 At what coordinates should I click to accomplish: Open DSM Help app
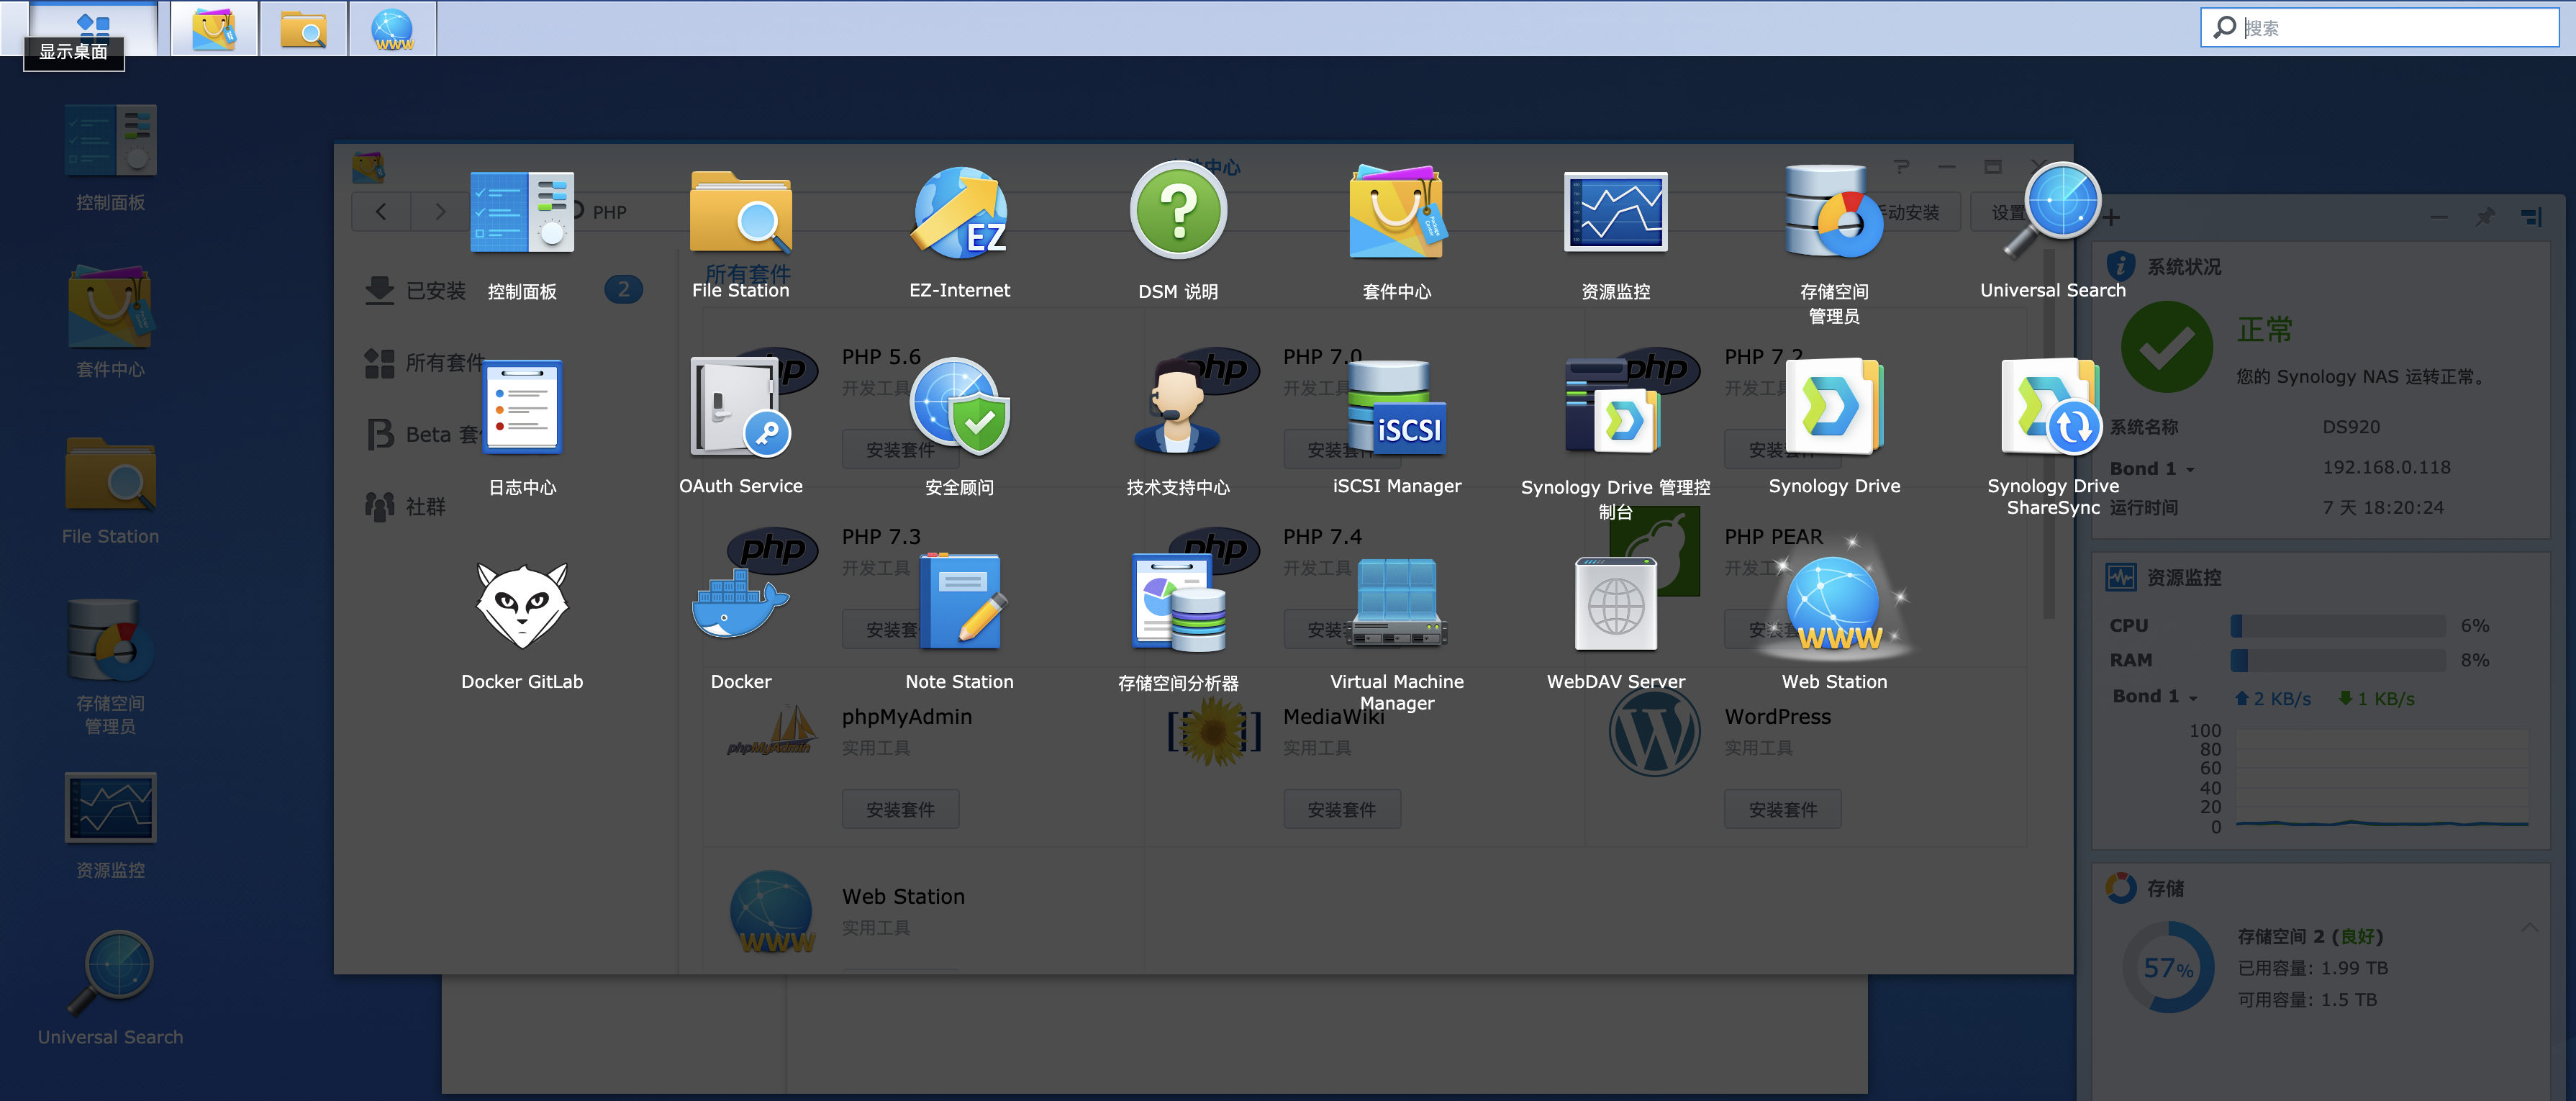coord(1178,211)
